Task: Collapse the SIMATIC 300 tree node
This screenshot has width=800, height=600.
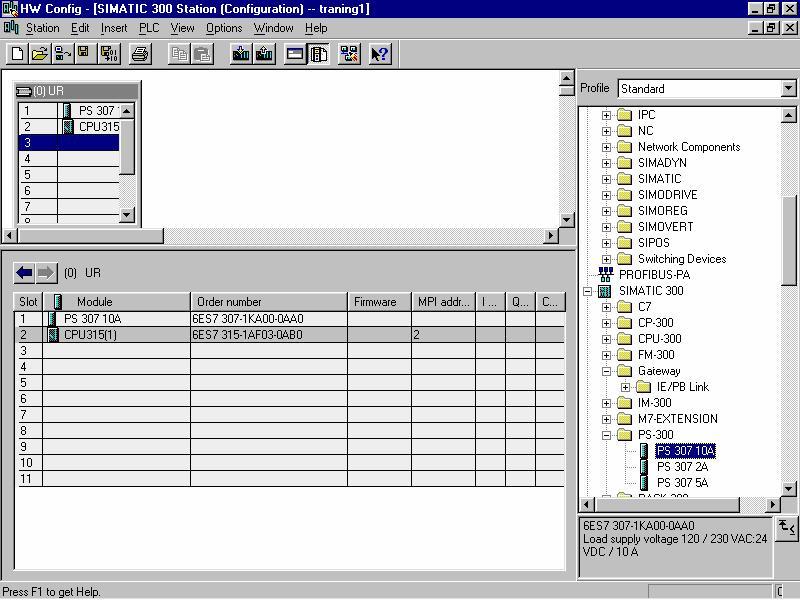Action: [x=588, y=291]
